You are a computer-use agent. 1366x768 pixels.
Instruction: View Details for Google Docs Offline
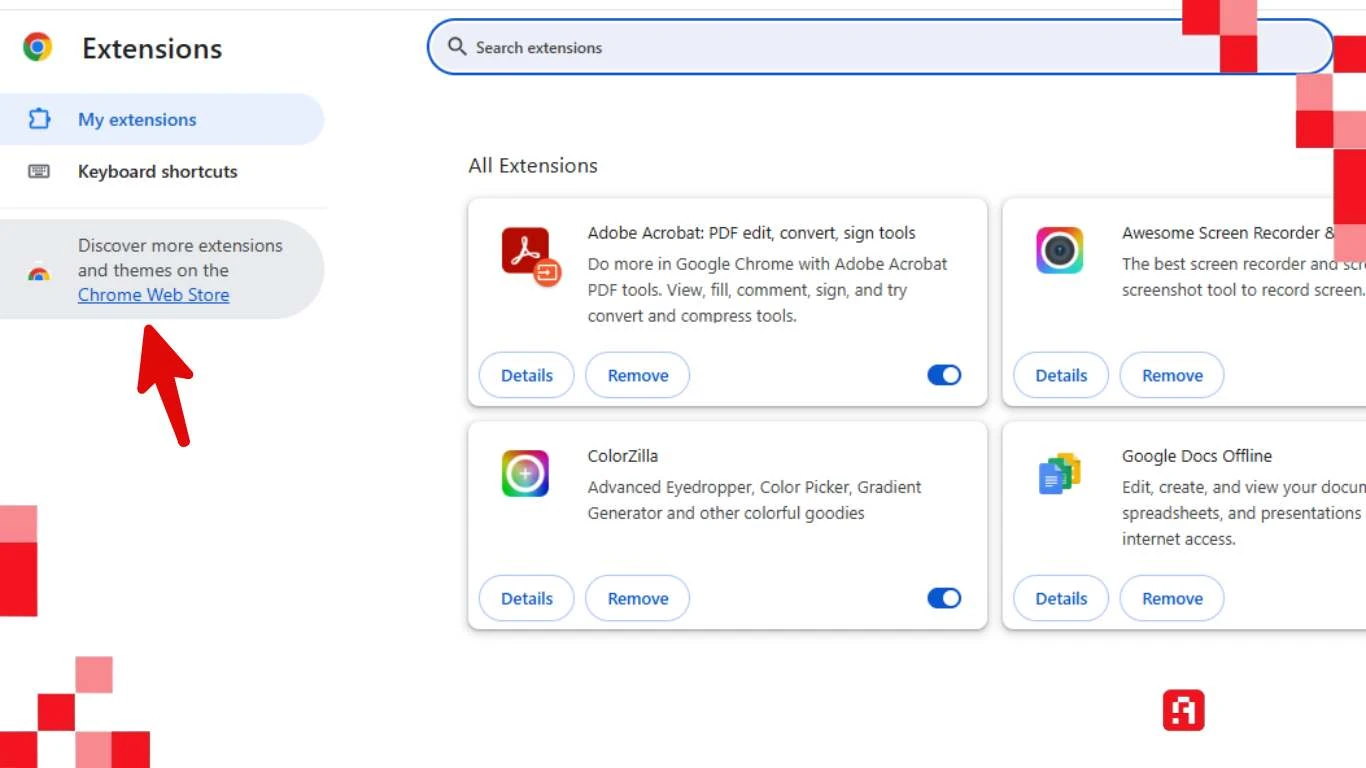point(1060,599)
